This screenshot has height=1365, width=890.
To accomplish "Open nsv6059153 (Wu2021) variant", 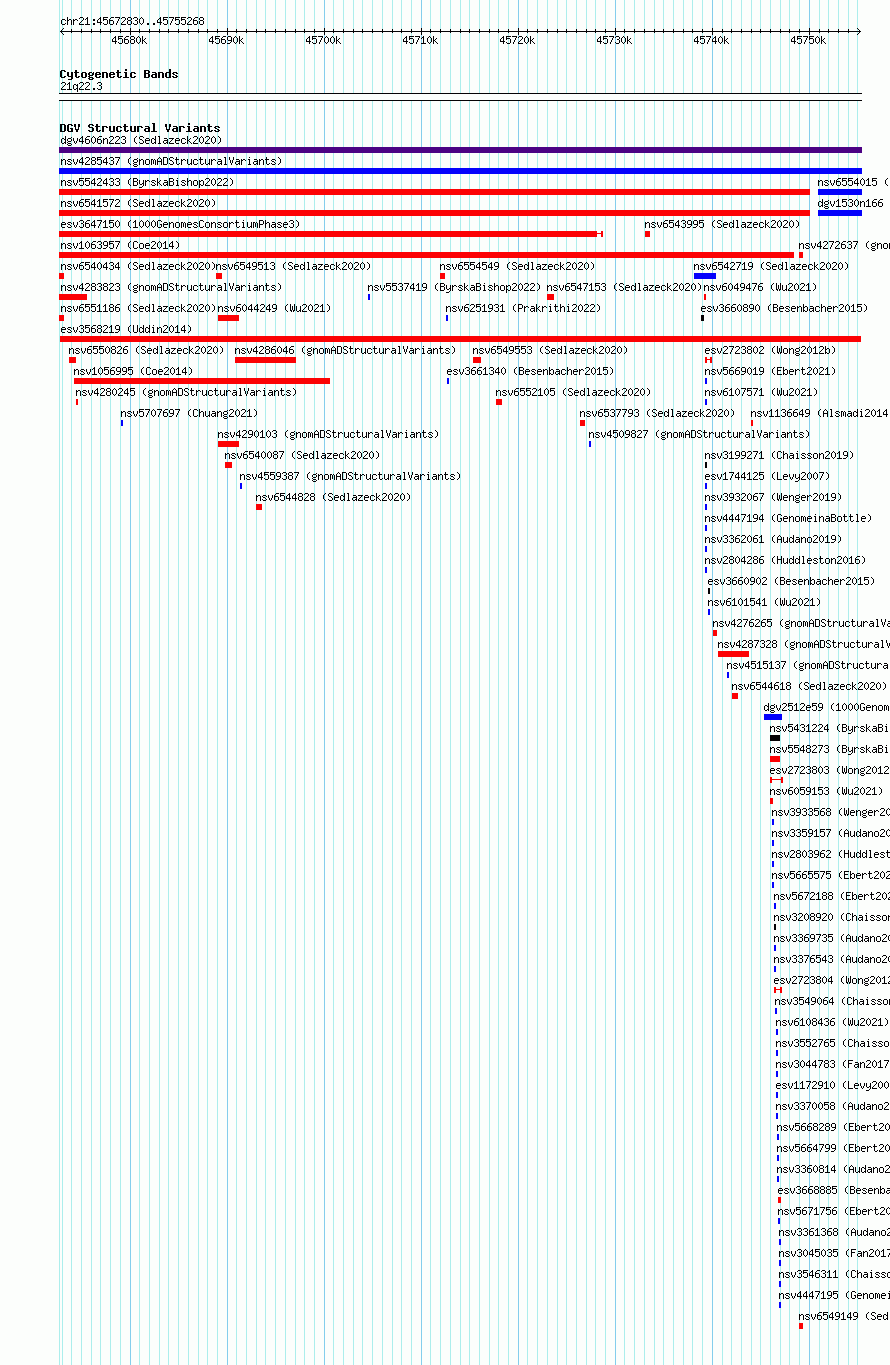I will 826,792.
